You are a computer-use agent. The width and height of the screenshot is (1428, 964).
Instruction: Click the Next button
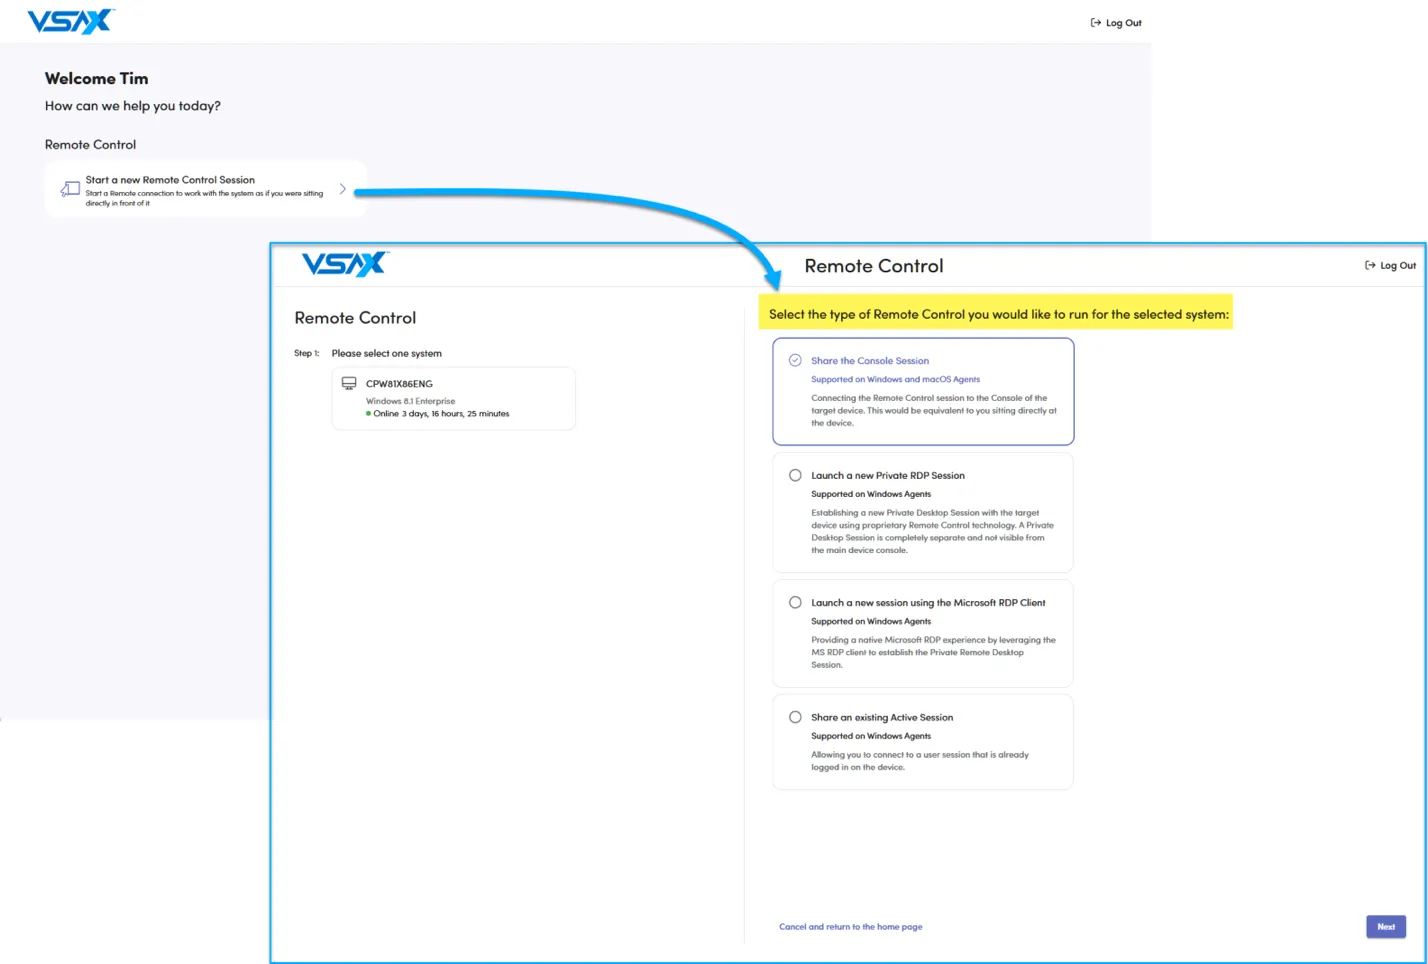1385,927
